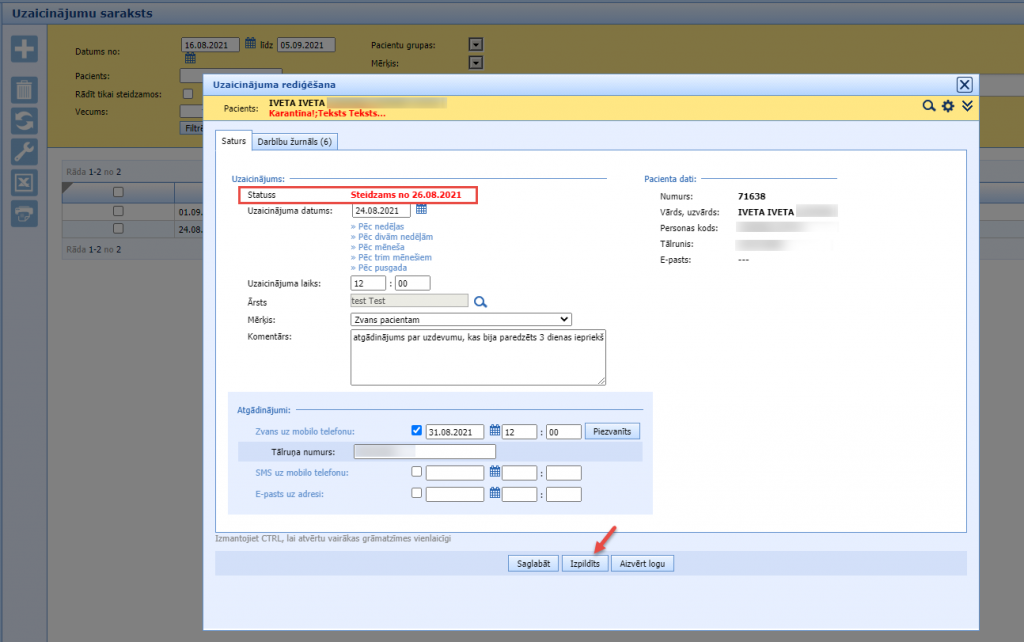Viewport: 1024px width, 642px height.
Task: Switch to Darbību žurnāls (6) tab
Action: tap(295, 142)
